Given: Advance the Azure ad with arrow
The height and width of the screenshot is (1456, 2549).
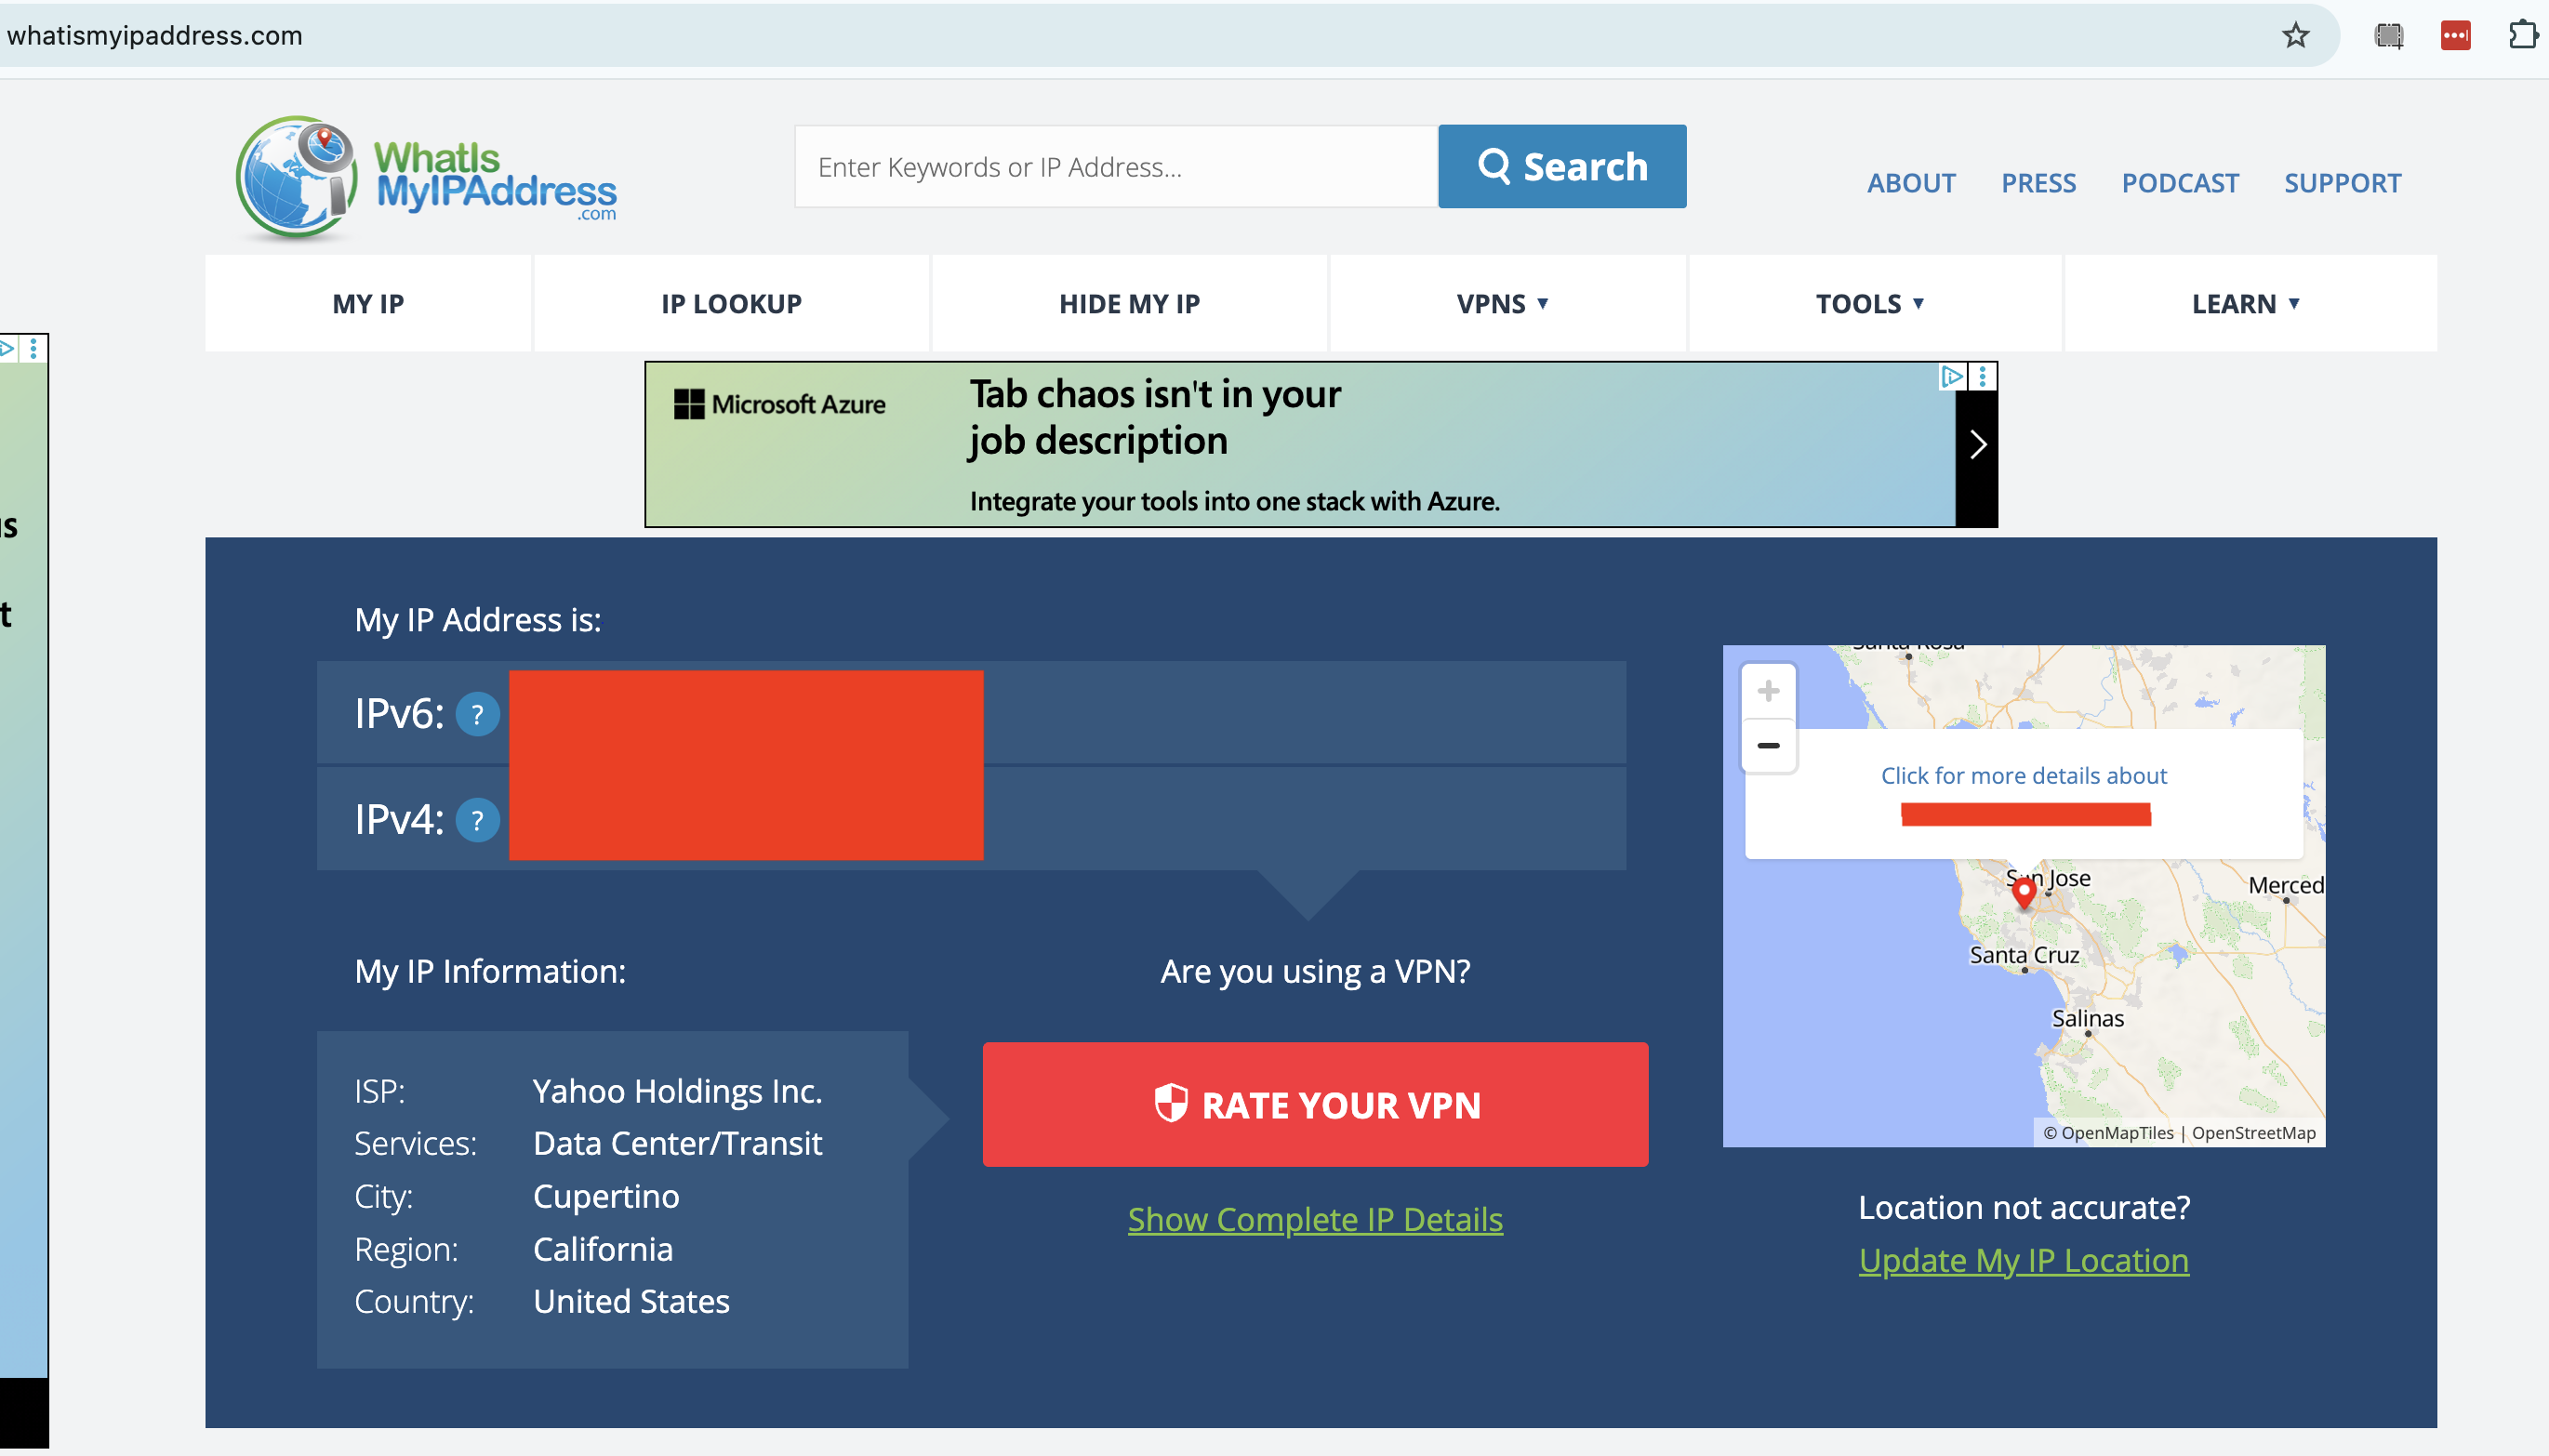Looking at the screenshot, I should tap(1976, 444).
